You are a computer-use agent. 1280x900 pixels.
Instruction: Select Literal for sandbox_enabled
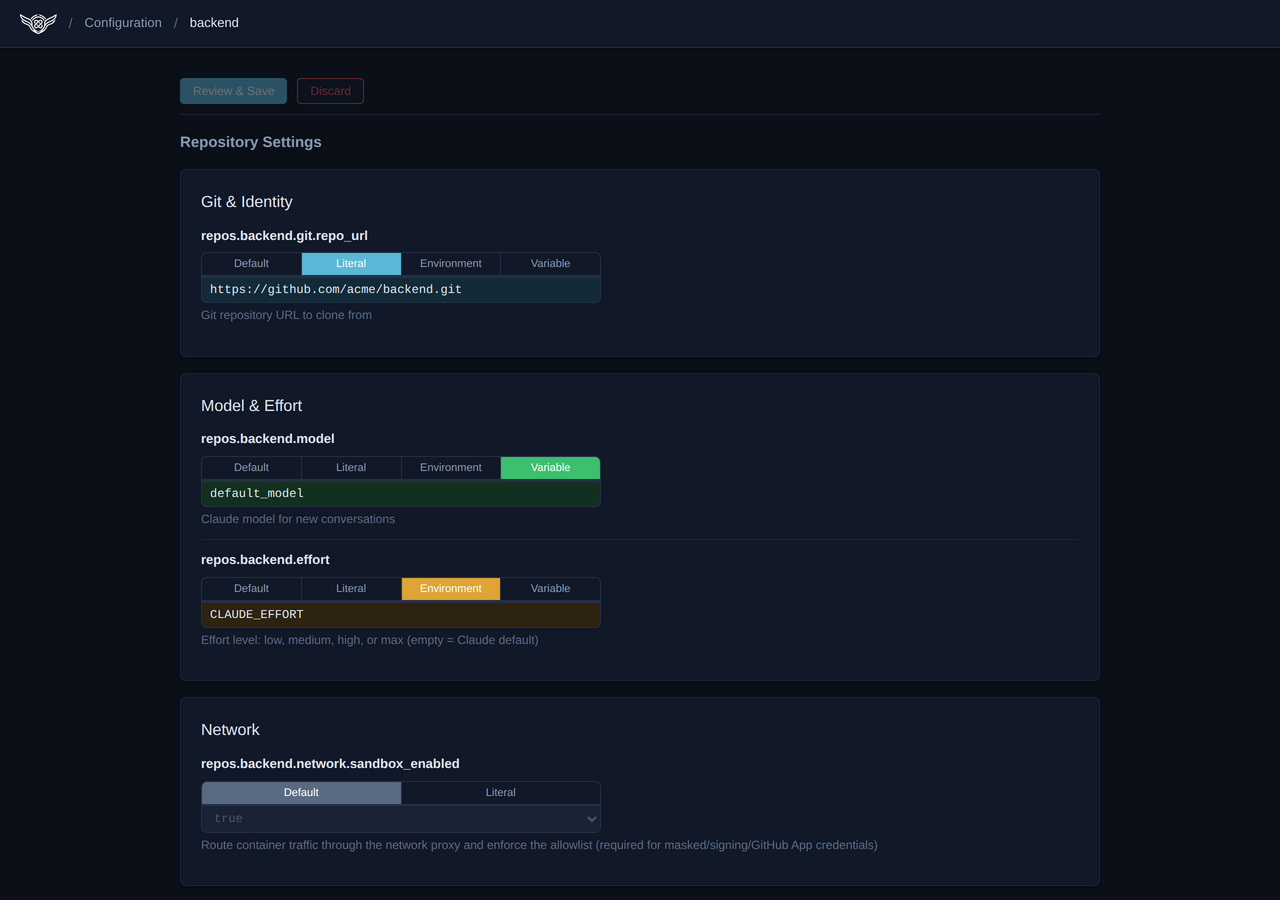pos(500,793)
